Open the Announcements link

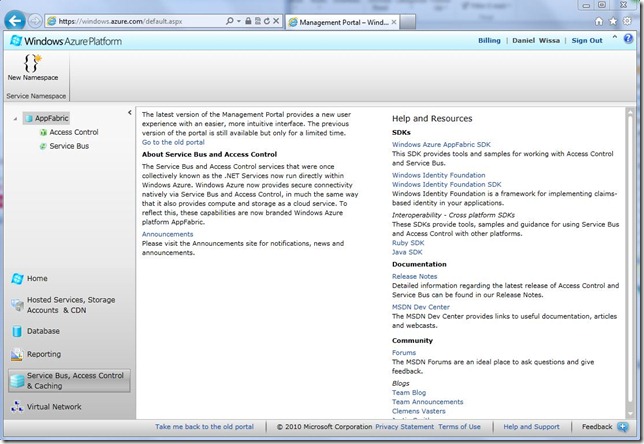[x=168, y=234]
